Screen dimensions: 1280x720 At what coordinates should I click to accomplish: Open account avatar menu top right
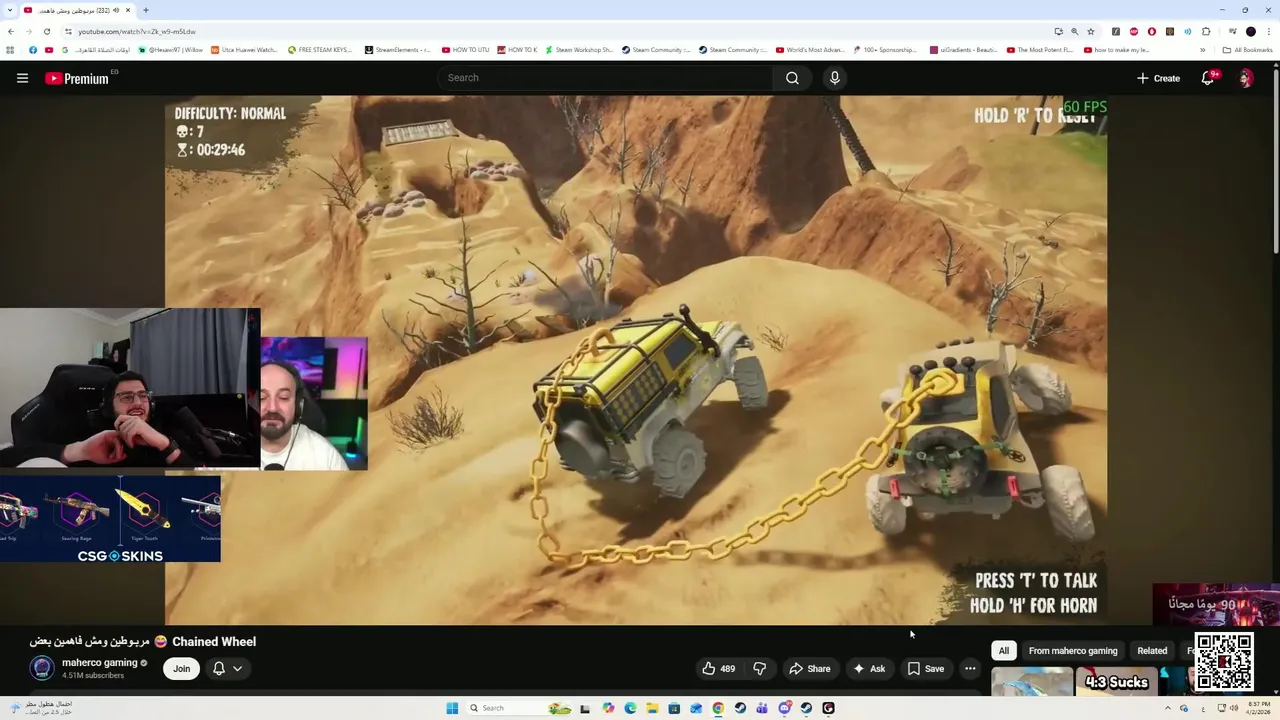(1246, 78)
